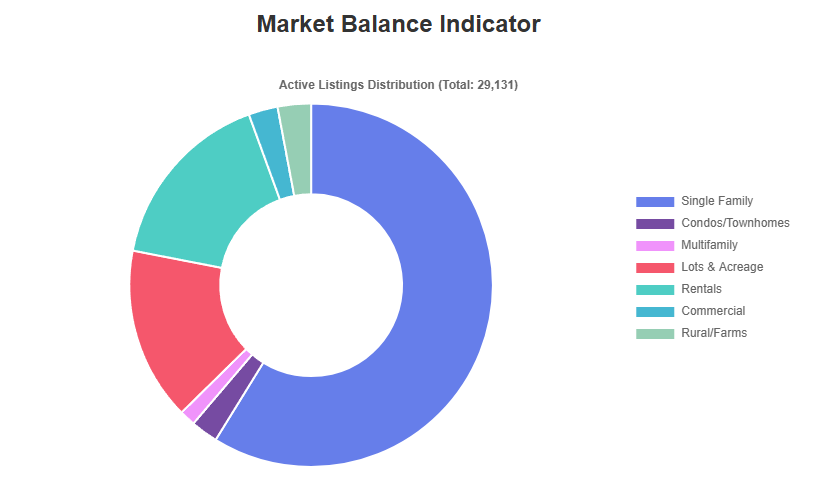Select the cyan-blue Commercial donut slice
Image resolution: width=814 pixels, height=482 pixels.
(x=272, y=153)
